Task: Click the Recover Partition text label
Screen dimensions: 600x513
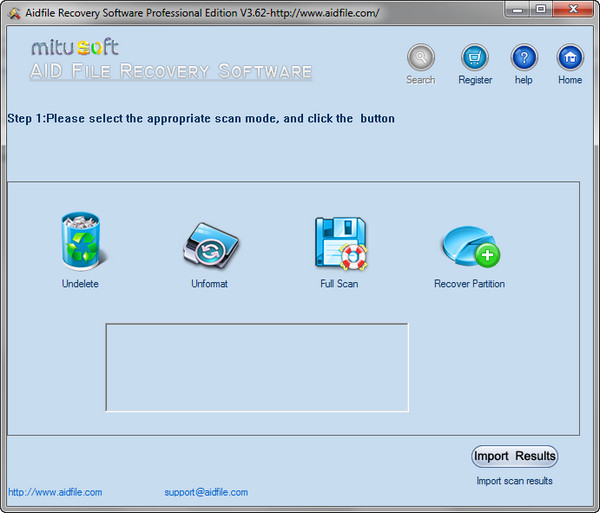Action: (469, 283)
